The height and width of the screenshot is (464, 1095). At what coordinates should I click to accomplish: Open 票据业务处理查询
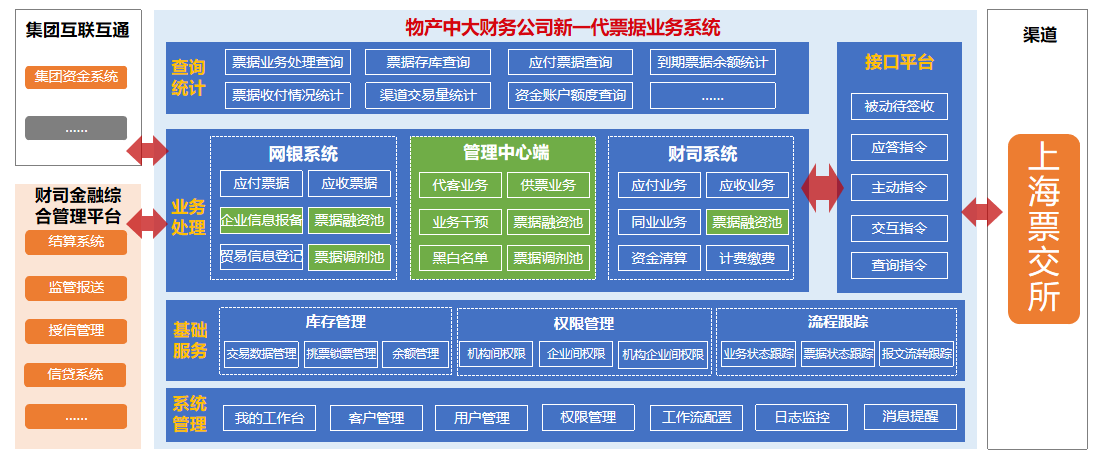[288, 62]
